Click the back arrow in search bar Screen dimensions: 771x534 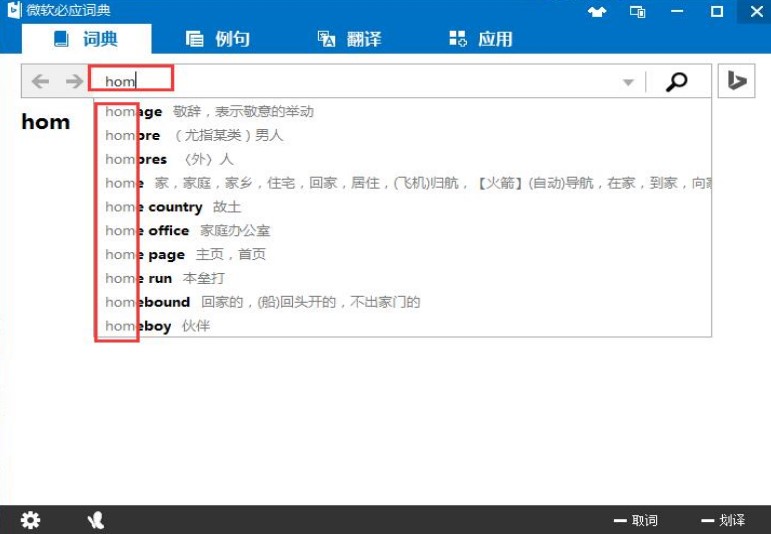[40, 81]
